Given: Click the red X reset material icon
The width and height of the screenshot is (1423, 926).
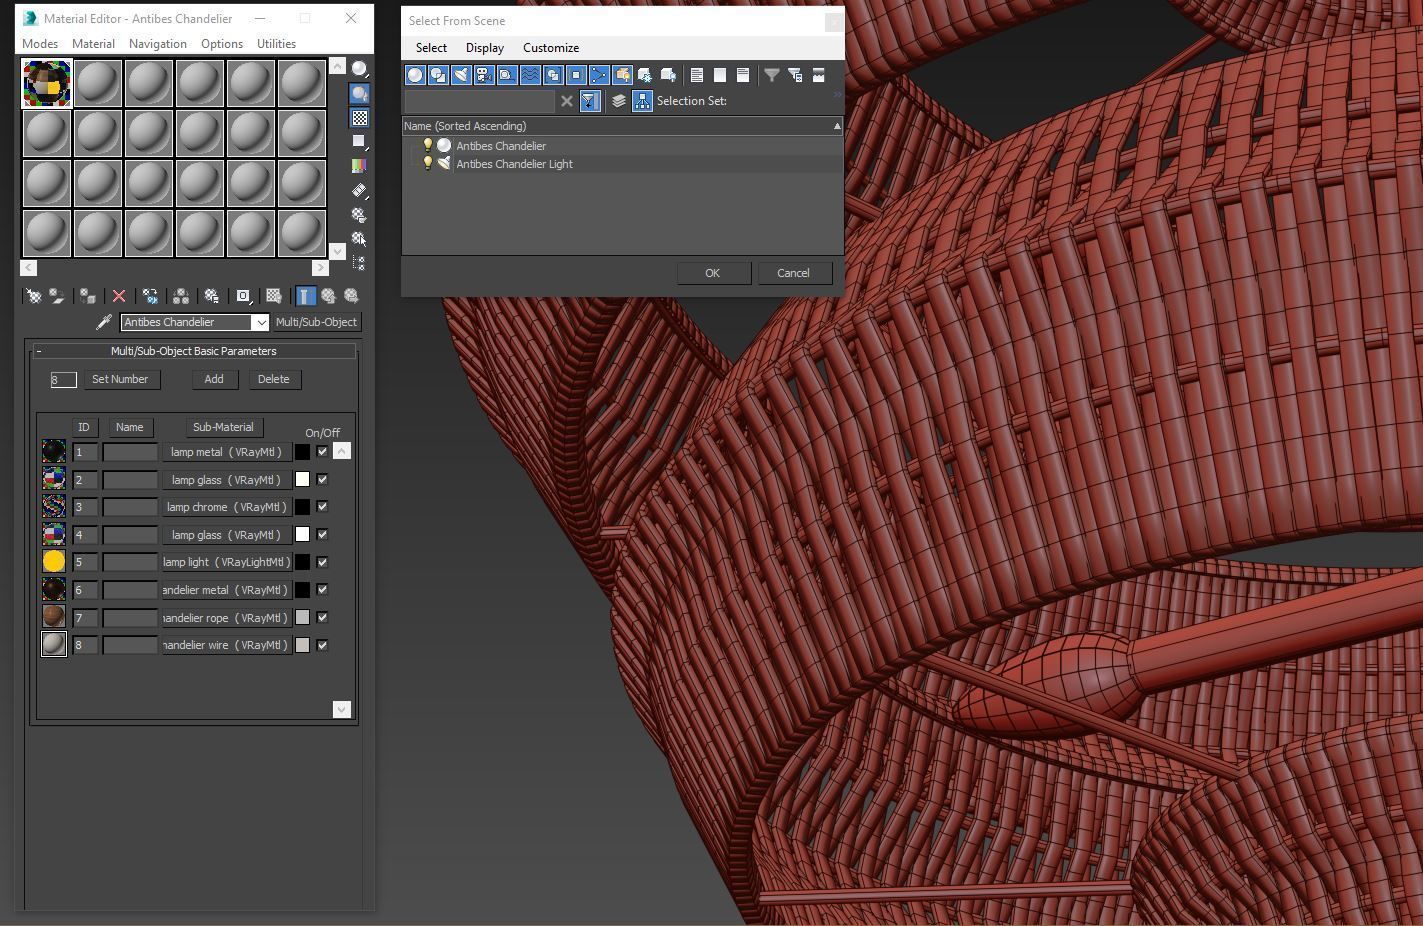Looking at the screenshot, I should click(119, 296).
